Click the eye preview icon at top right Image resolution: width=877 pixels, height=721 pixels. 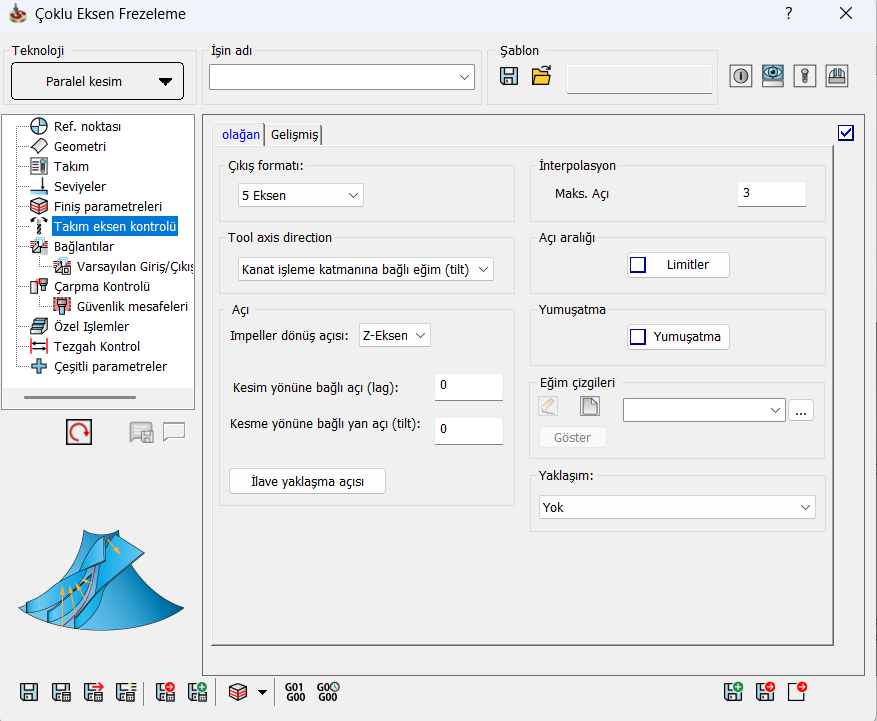click(772, 76)
